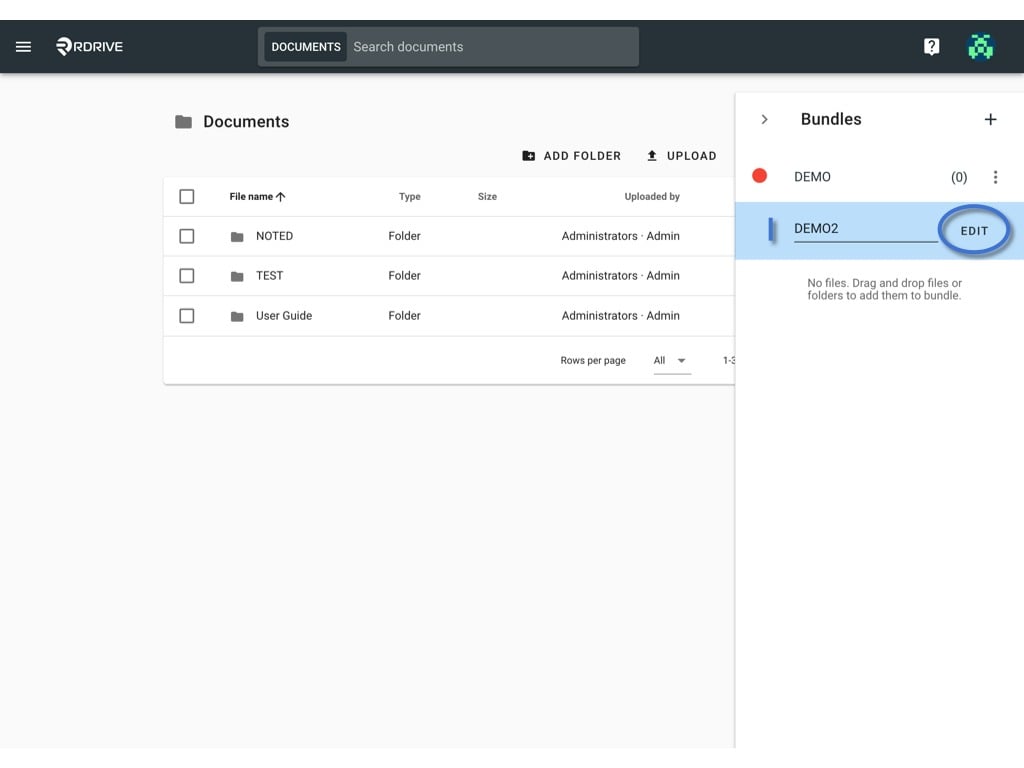1024x768 pixels.
Task: Open the NOTED folder name
Action: (274, 236)
